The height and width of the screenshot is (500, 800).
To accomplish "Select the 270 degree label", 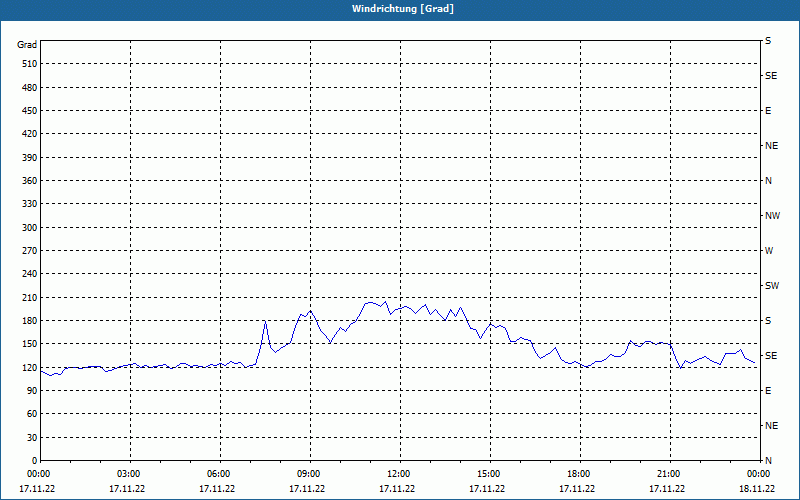I will pos(30,251).
